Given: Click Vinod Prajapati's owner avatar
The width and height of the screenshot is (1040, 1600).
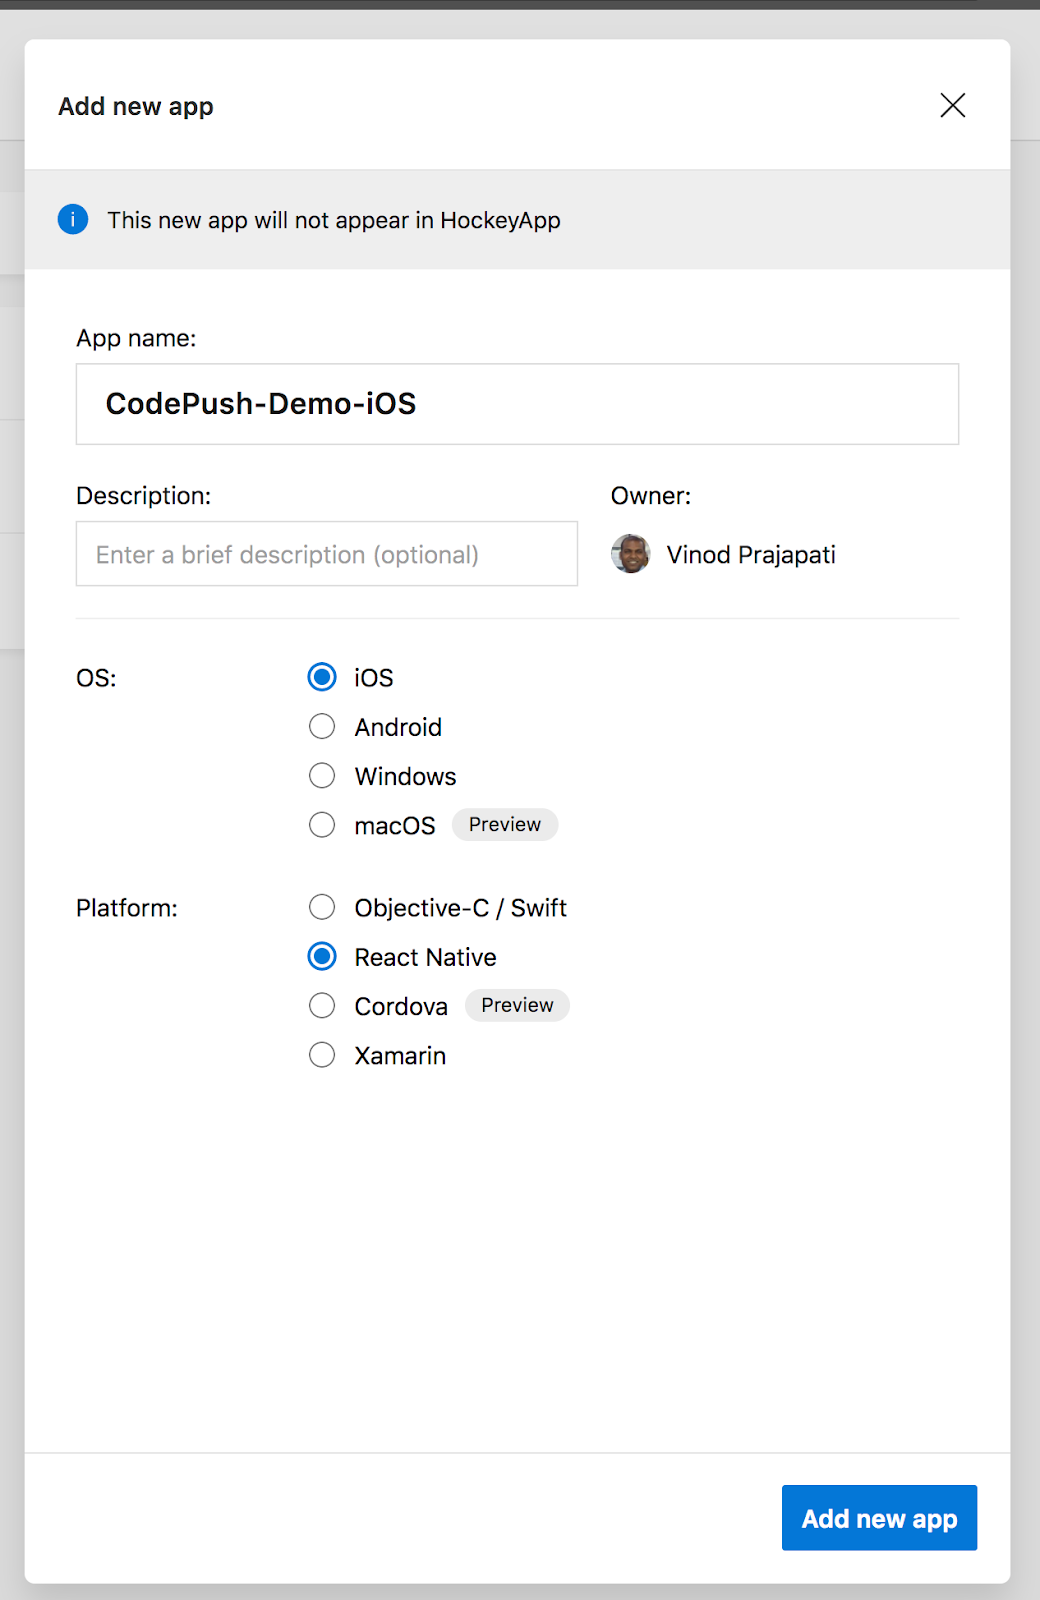Looking at the screenshot, I should point(631,554).
